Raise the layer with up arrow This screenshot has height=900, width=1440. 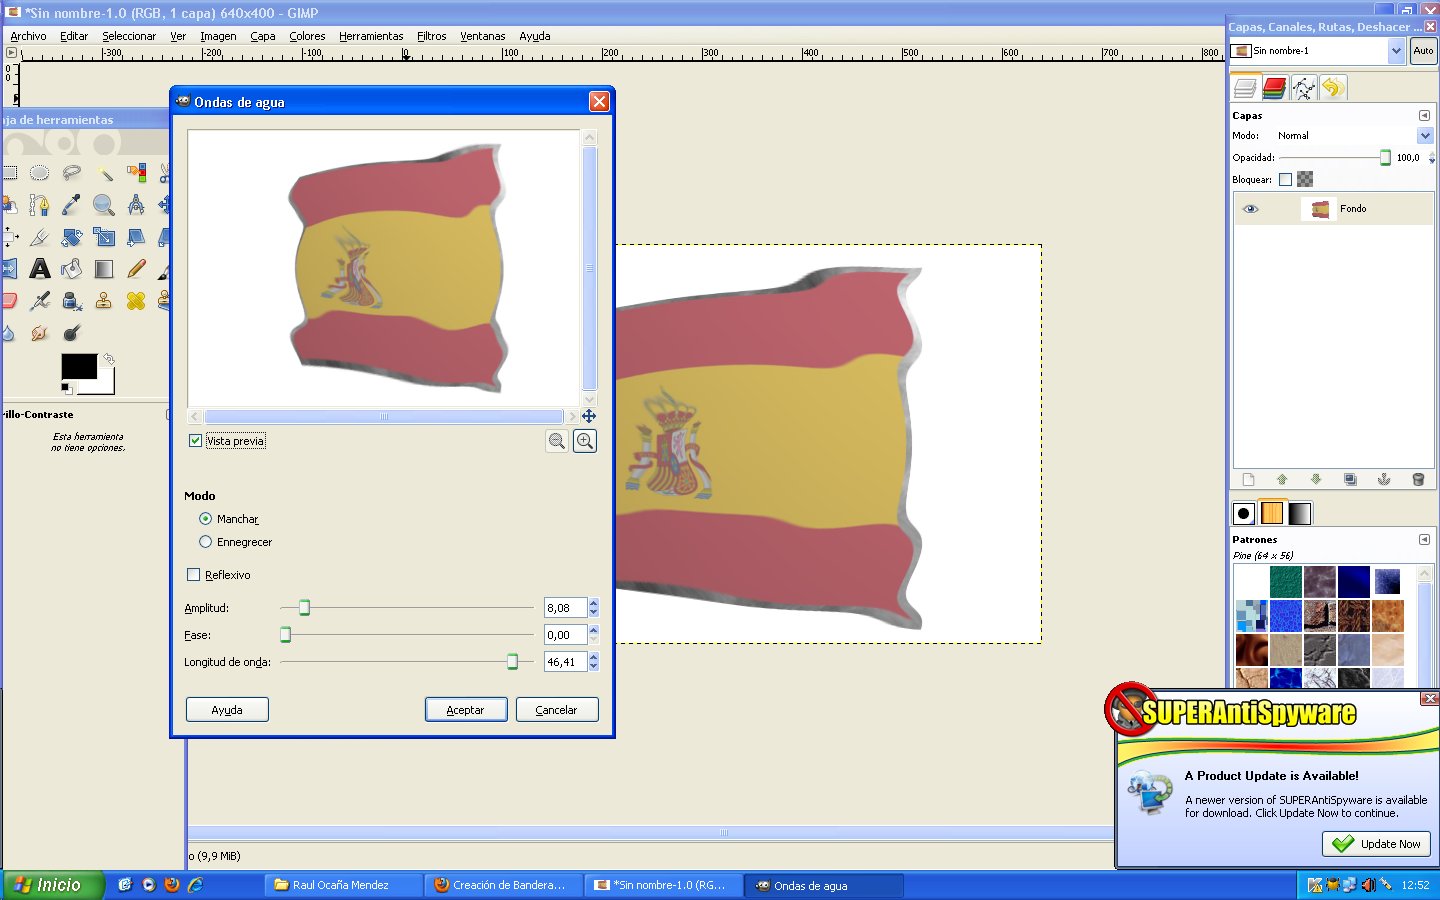click(x=1282, y=480)
